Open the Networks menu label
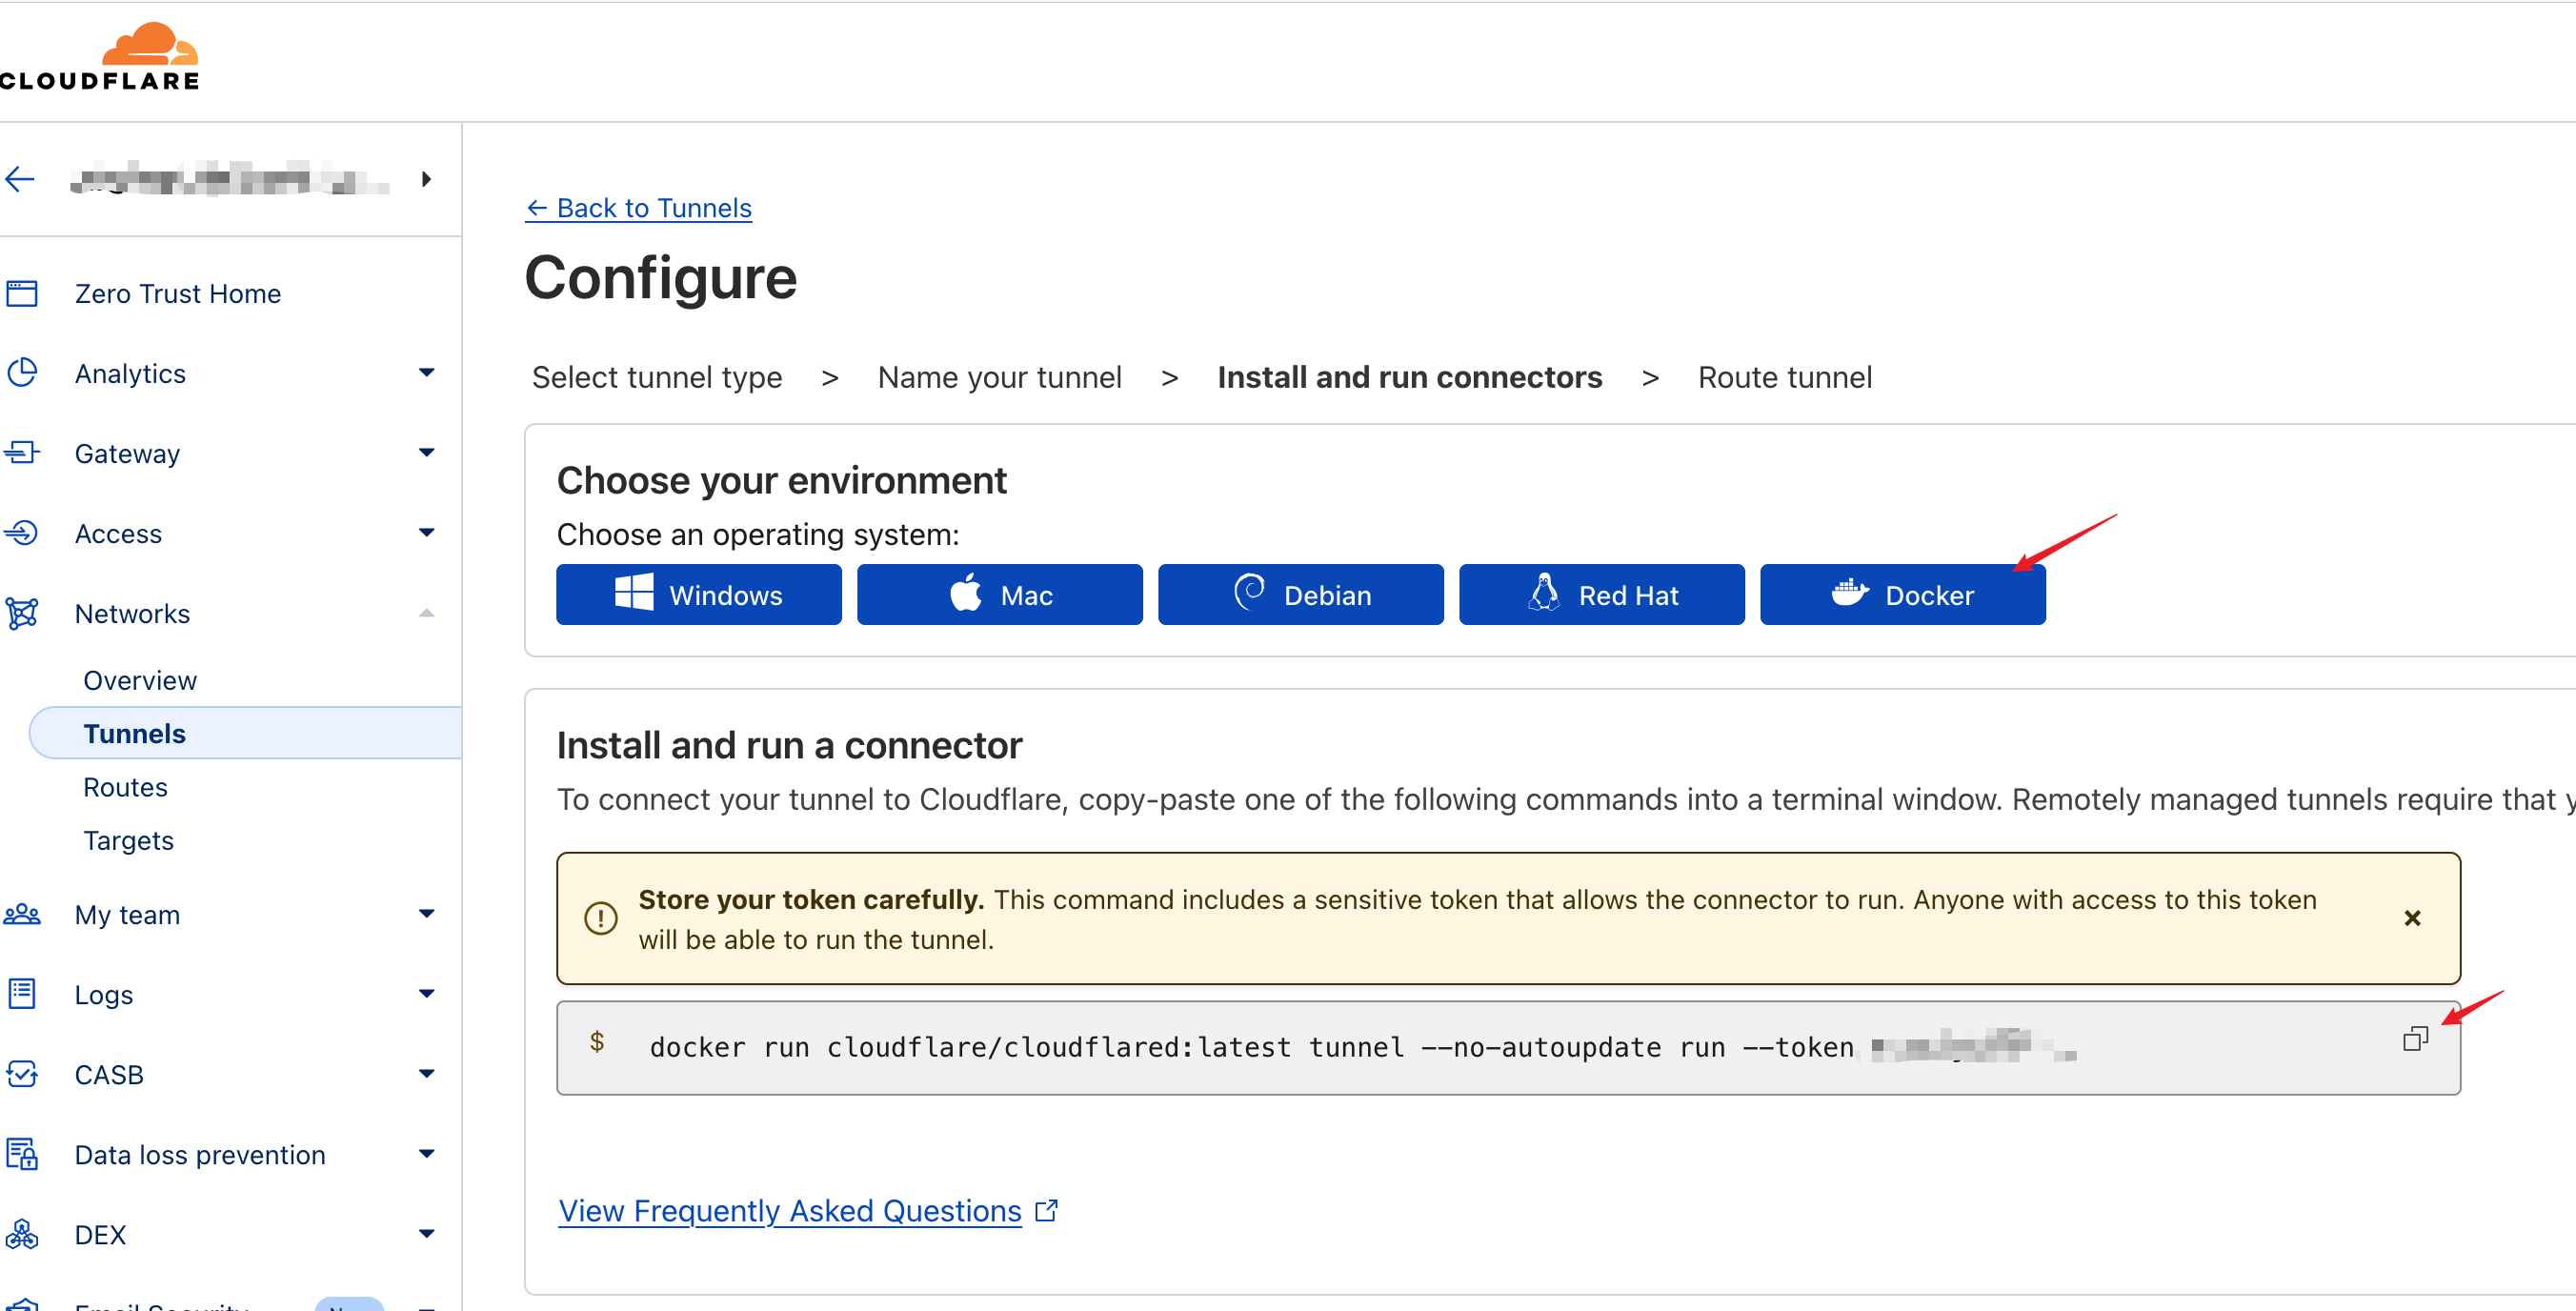The height and width of the screenshot is (1311, 2576). tap(133, 613)
